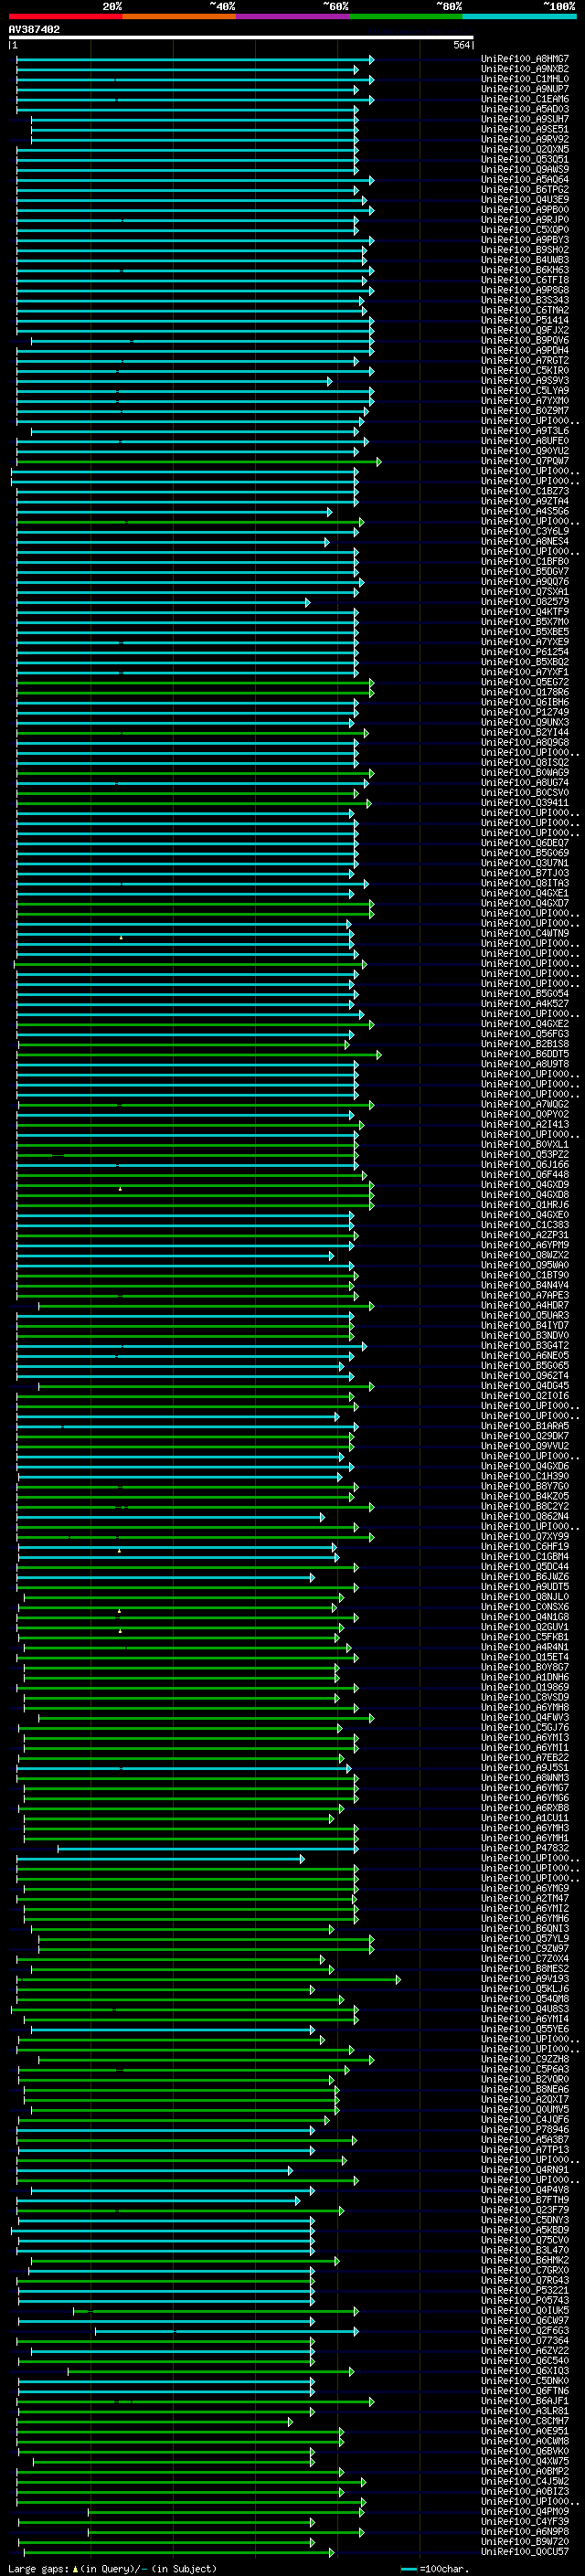Click the cyan =100char scale bar

408,2568
